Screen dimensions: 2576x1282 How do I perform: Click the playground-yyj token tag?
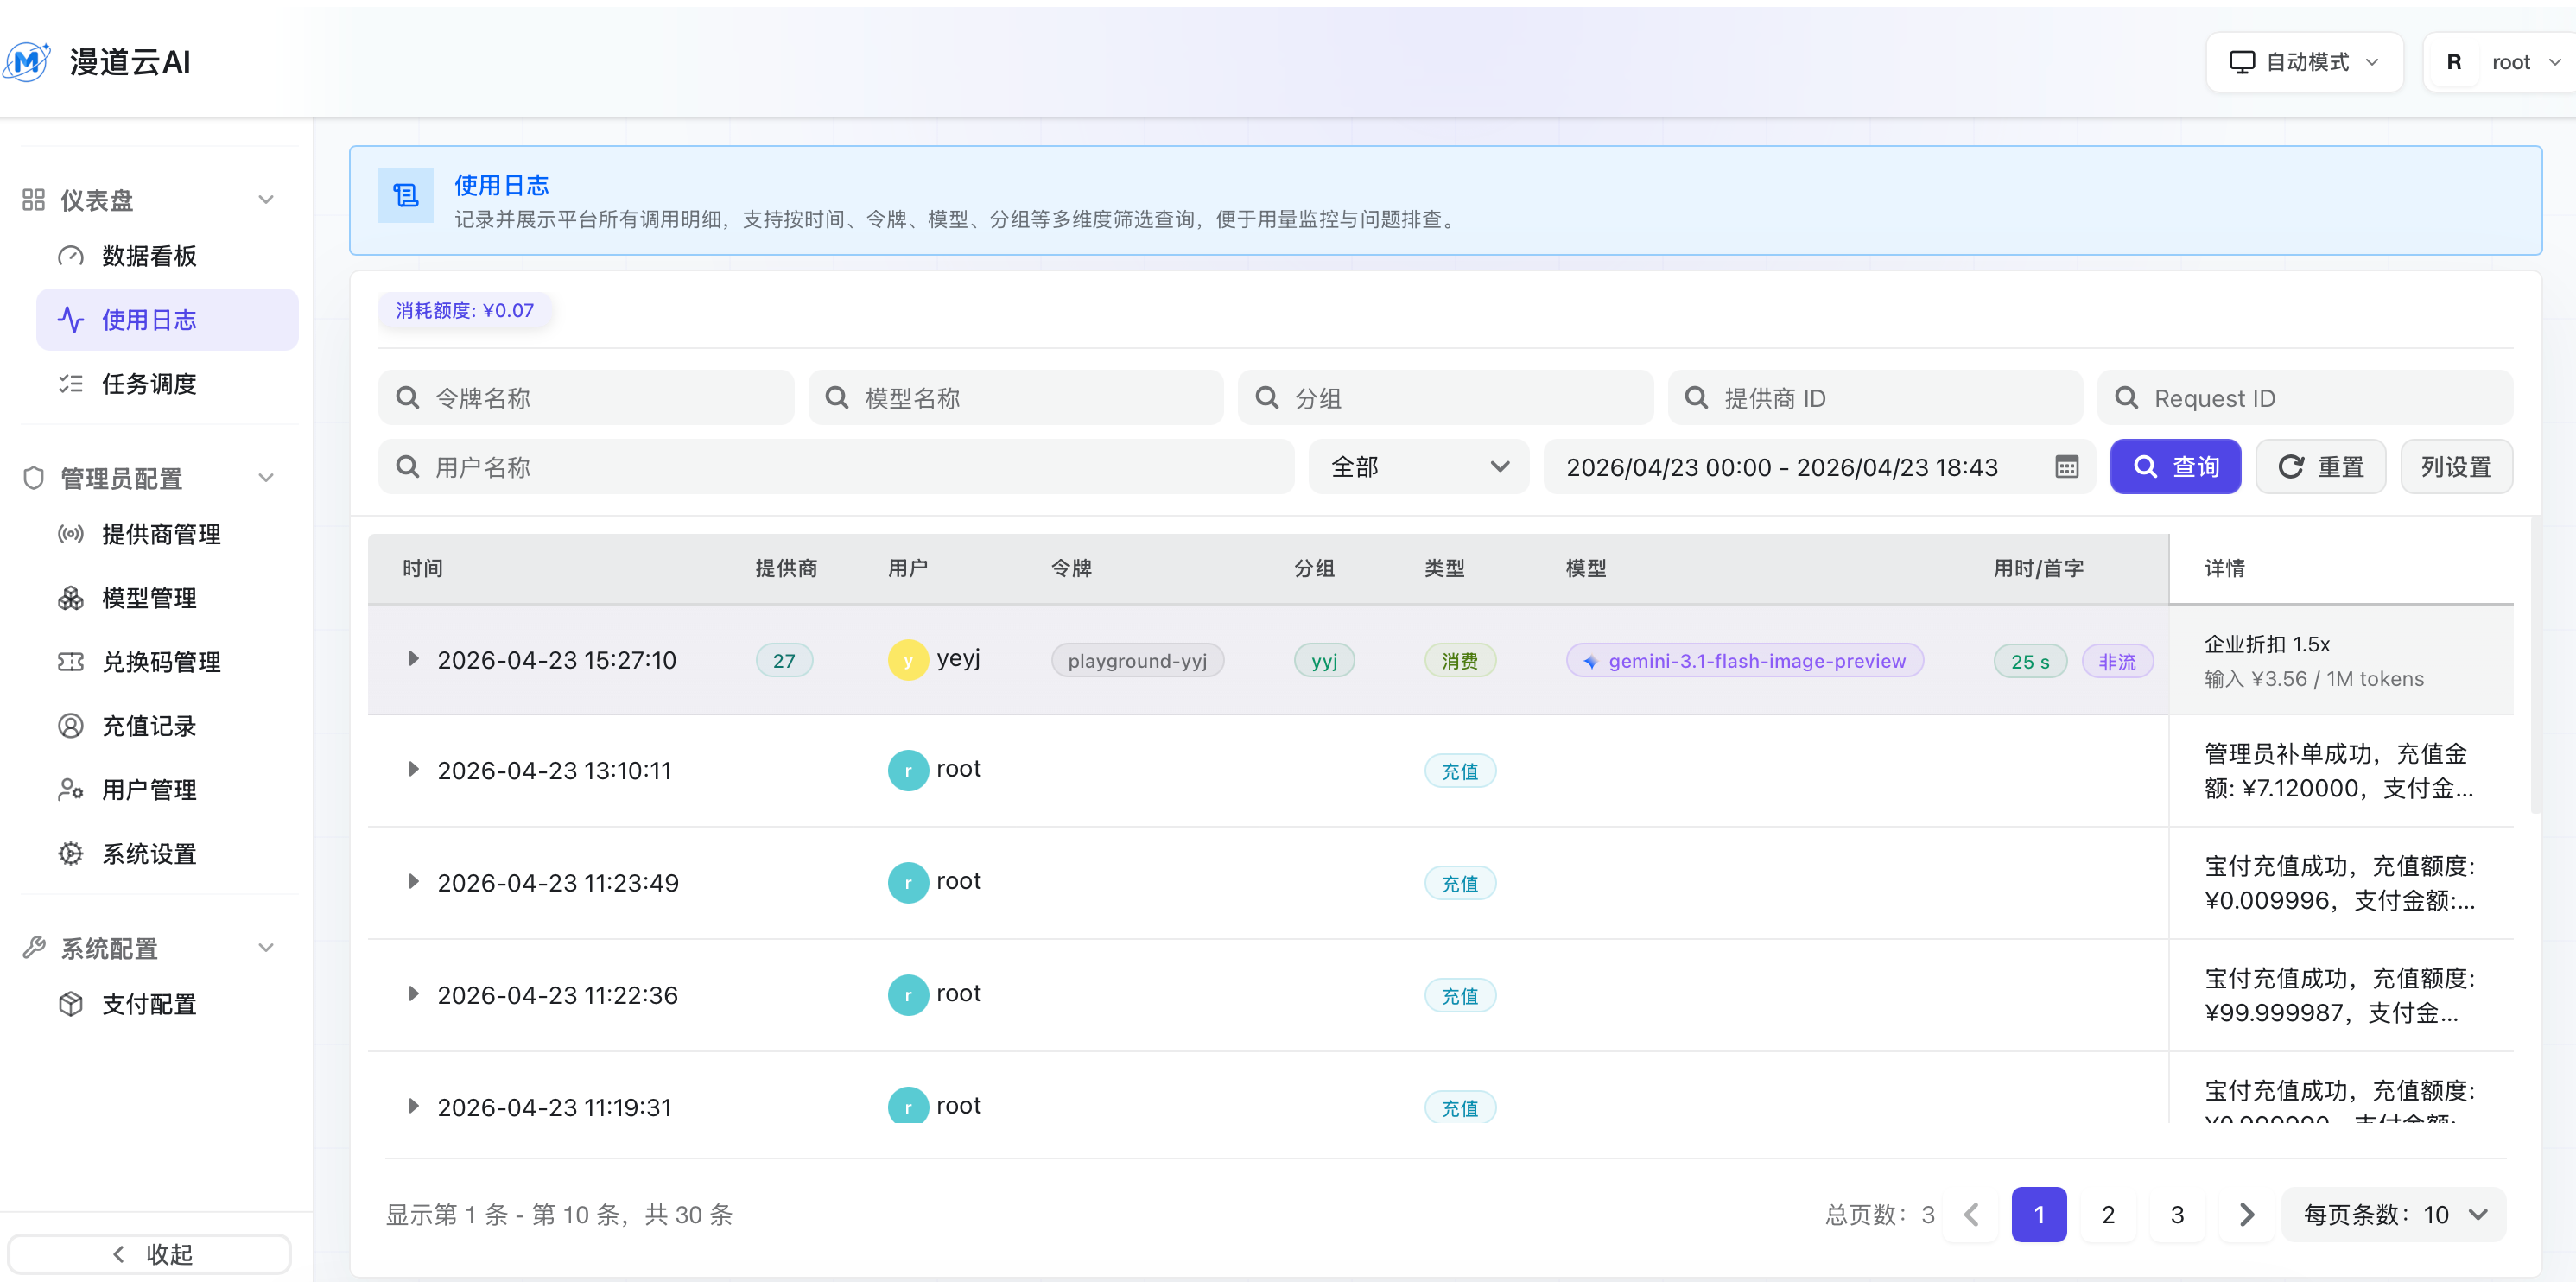1137,661
